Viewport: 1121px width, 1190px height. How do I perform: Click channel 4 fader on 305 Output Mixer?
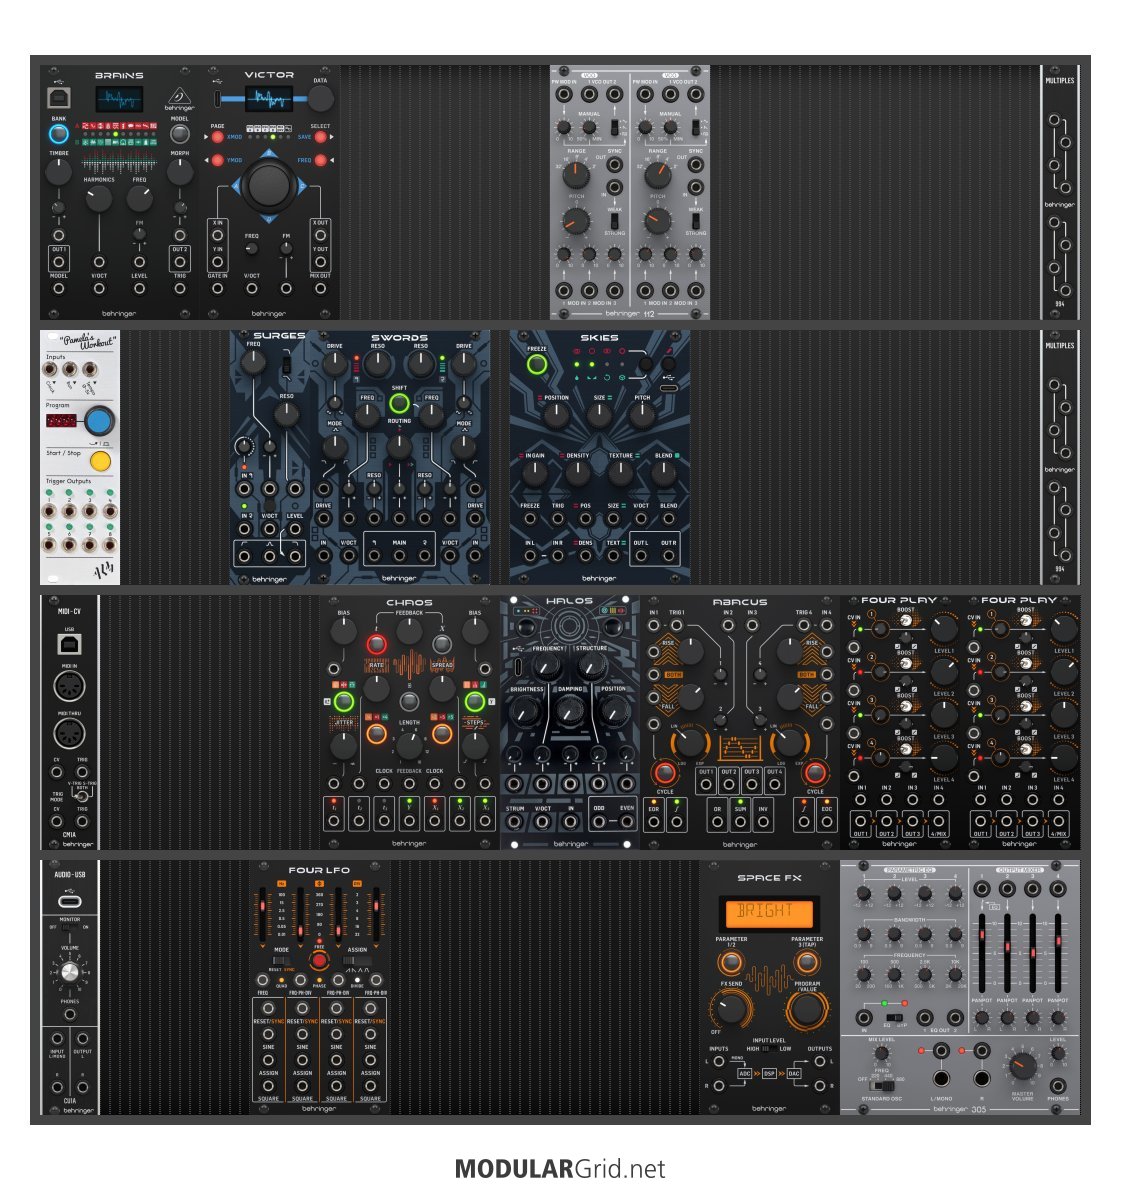pyautogui.click(x=1057, y=952)
